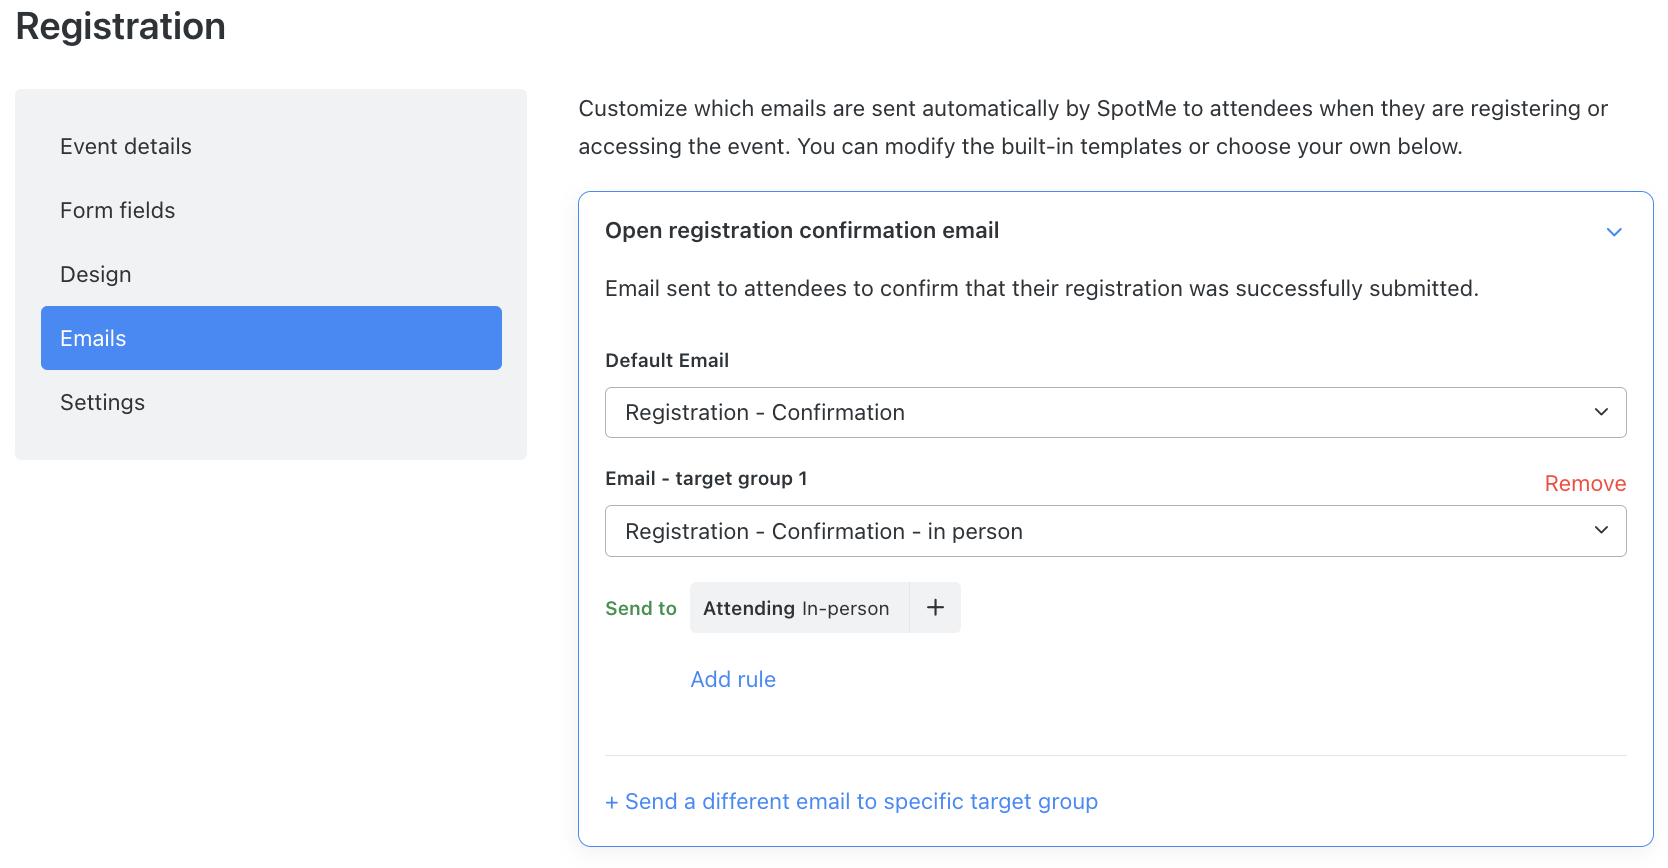Click the plus icon next to Attending In-person
The width and height of the screenshot is (1668, 868).
tap(935, 607)
